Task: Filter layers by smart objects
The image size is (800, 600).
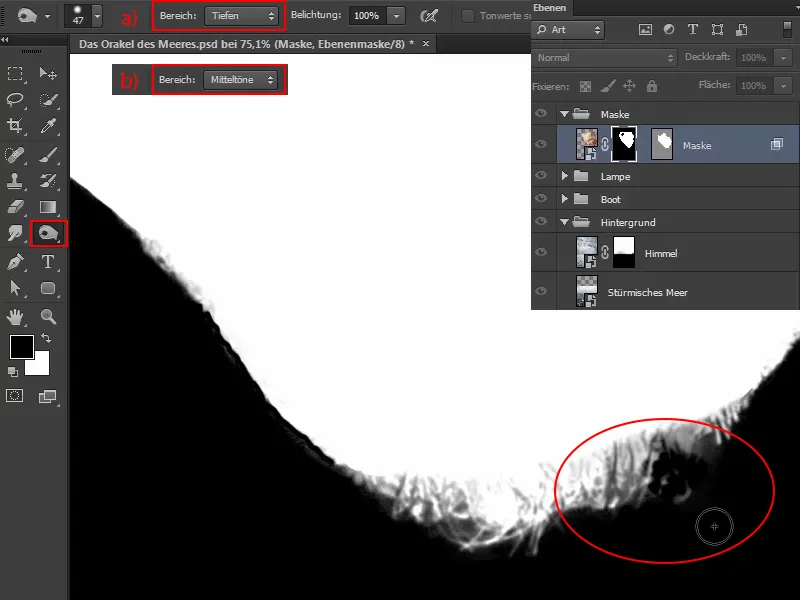Action: 741,30
